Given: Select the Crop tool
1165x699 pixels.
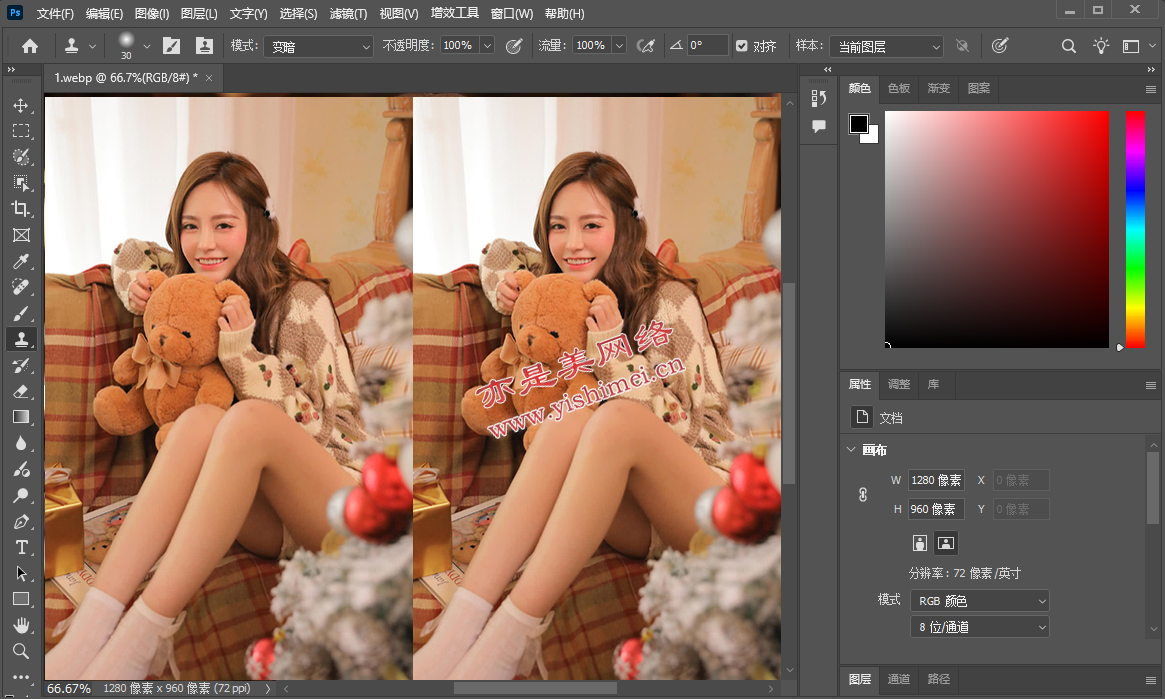Looking at the screenshot, I should tap(21, 209).
